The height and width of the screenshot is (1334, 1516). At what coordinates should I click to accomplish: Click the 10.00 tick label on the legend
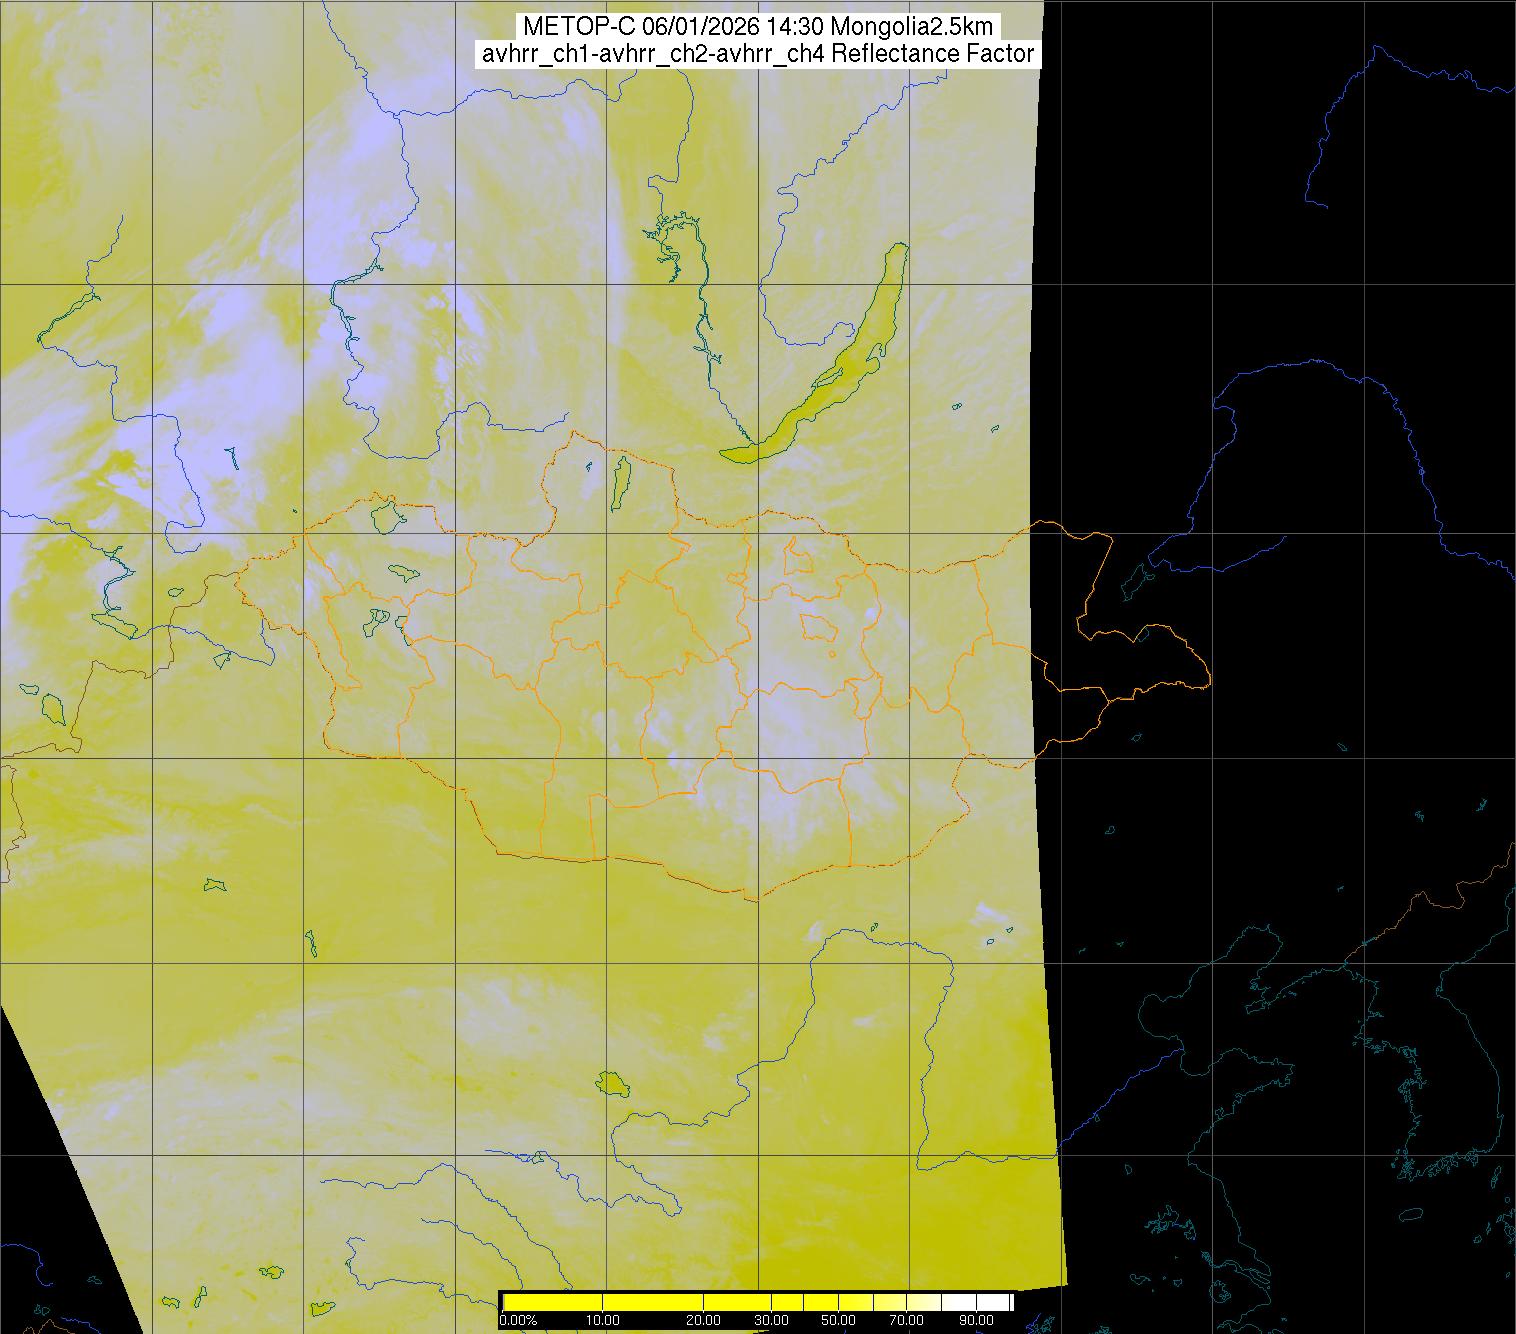click(602, 1321)
